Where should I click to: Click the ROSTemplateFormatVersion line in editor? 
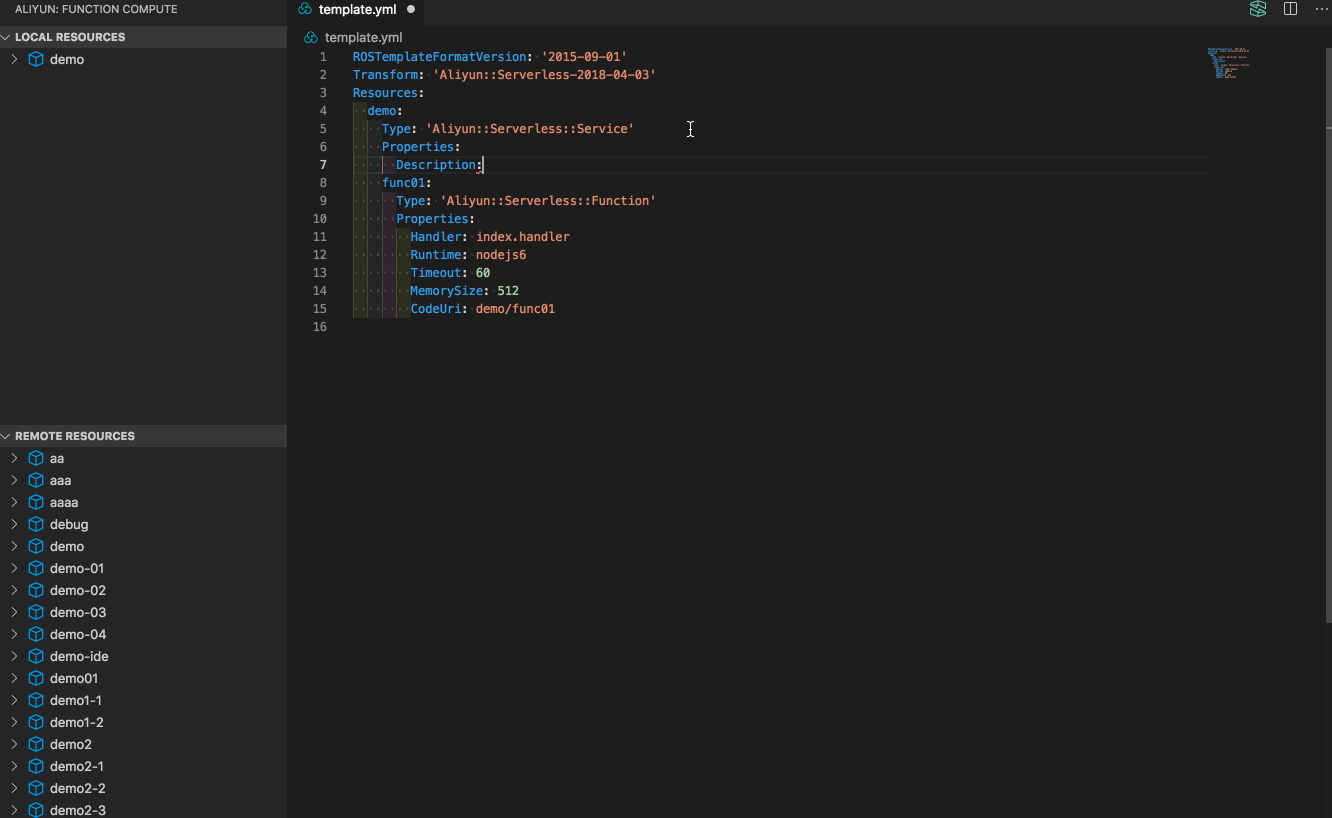click(x=490, y=57)
